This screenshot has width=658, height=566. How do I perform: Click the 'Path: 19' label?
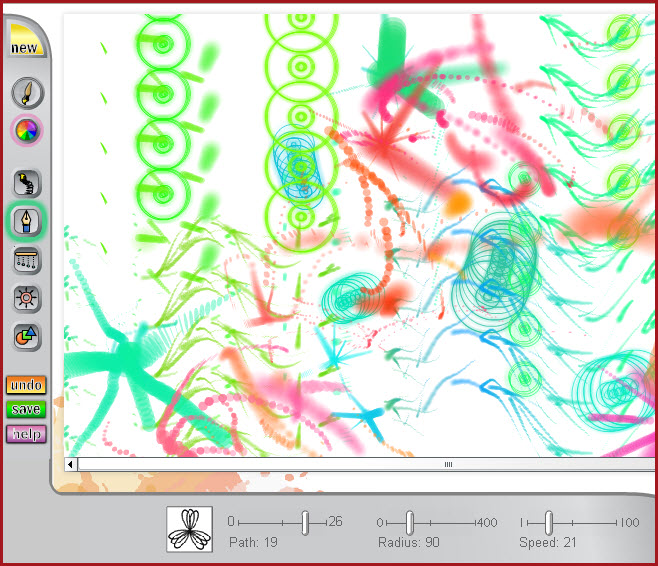tap(253, 543)
